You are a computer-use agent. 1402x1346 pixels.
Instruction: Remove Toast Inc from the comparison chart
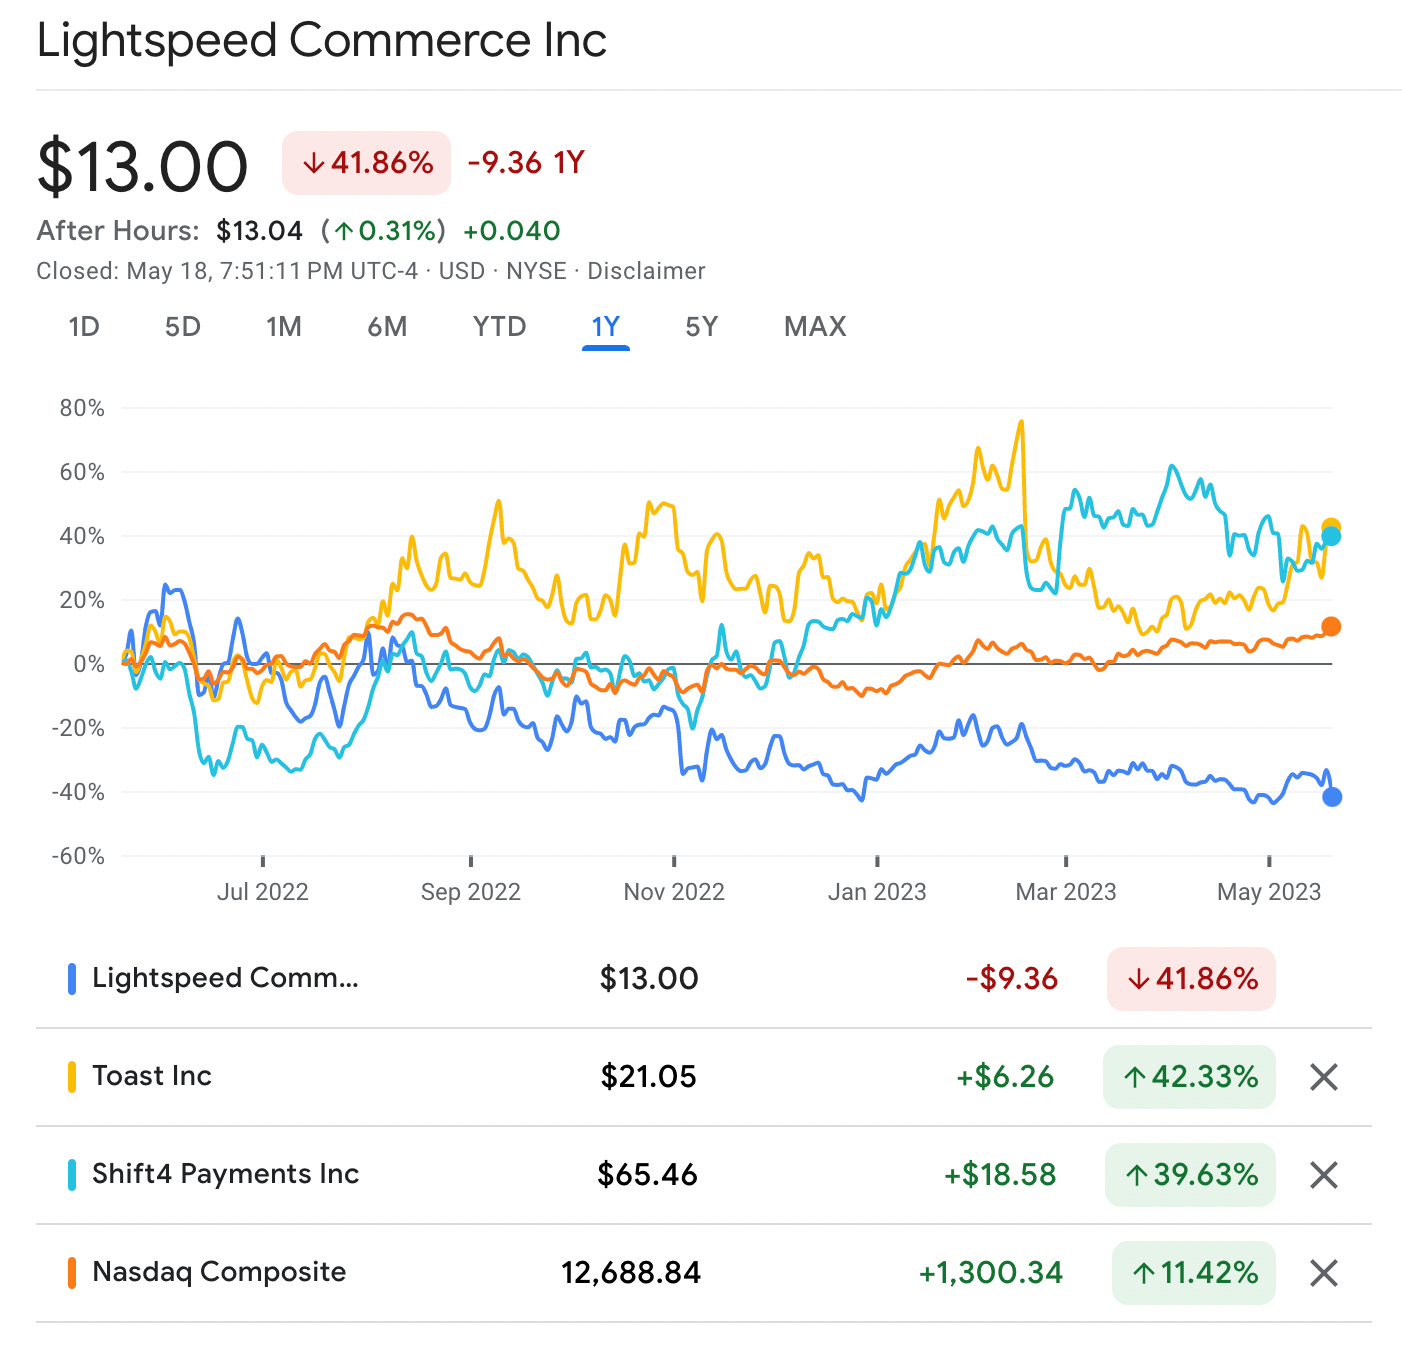point(1322,1077)
